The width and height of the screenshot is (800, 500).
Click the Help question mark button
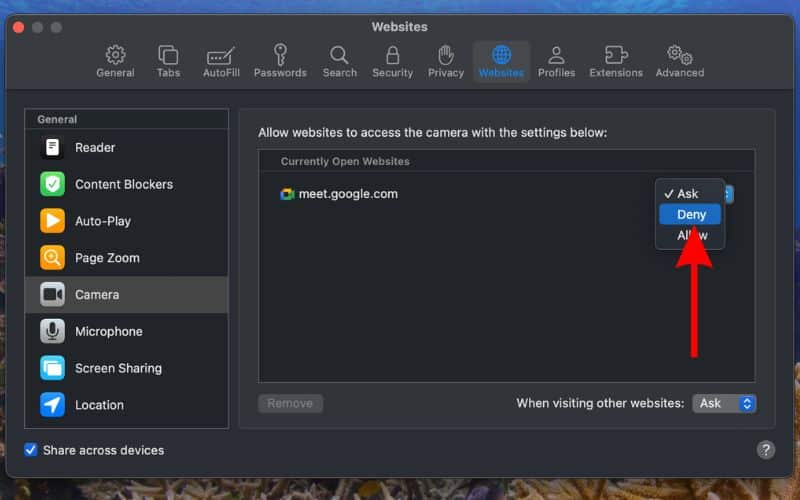[x=765, y=450]
